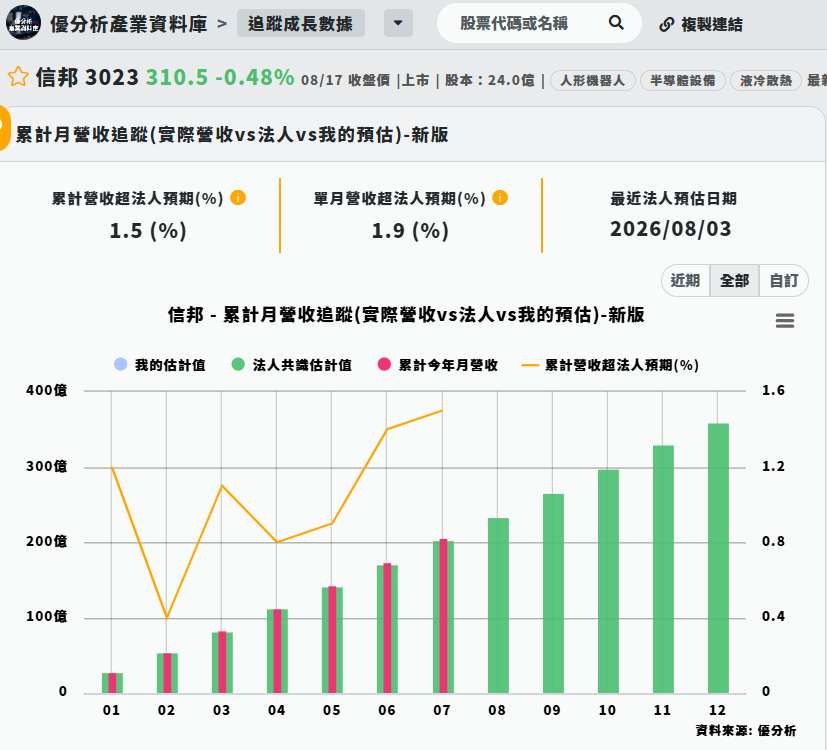Click the green bar for month 12
The width and height of the screenshot is (827, 750).
[x=718, y=558]
